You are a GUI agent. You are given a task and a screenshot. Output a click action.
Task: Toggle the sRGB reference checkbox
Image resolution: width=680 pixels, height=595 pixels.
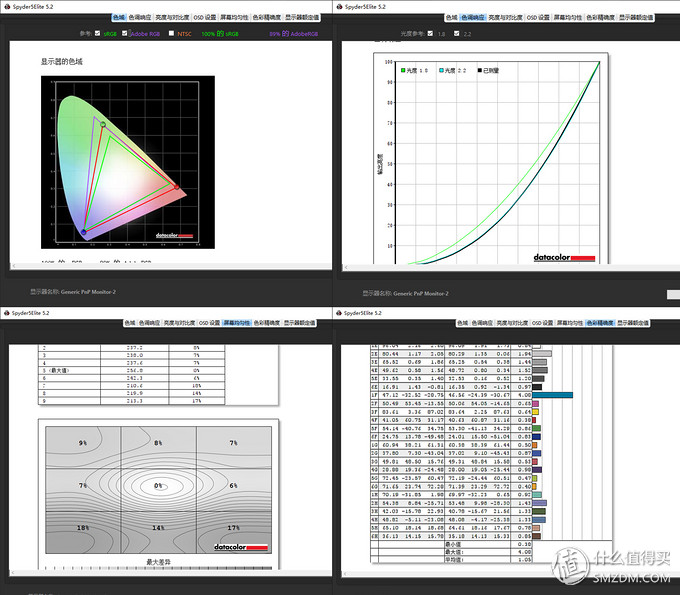click(98, 33)
